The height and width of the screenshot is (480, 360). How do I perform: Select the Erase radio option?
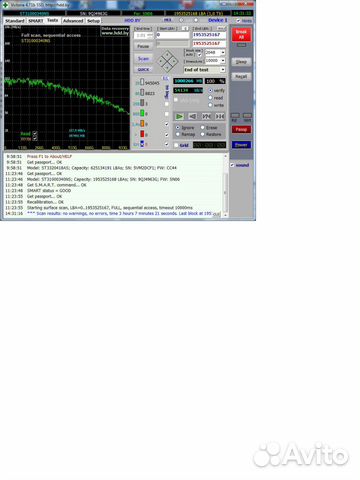coord(202,128)
